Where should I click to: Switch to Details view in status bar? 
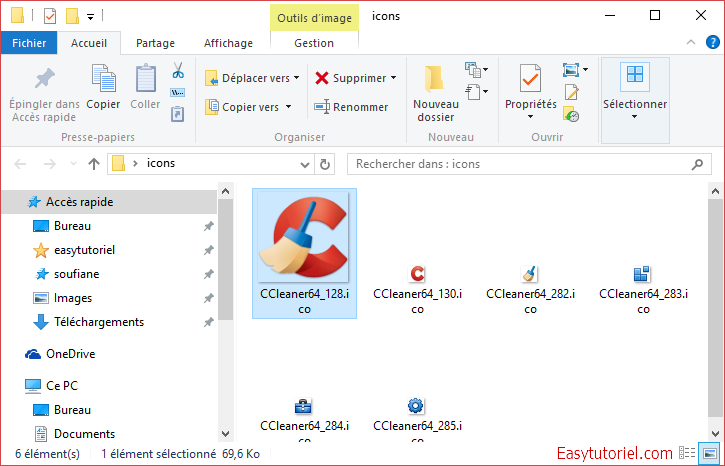click(687, 453)
